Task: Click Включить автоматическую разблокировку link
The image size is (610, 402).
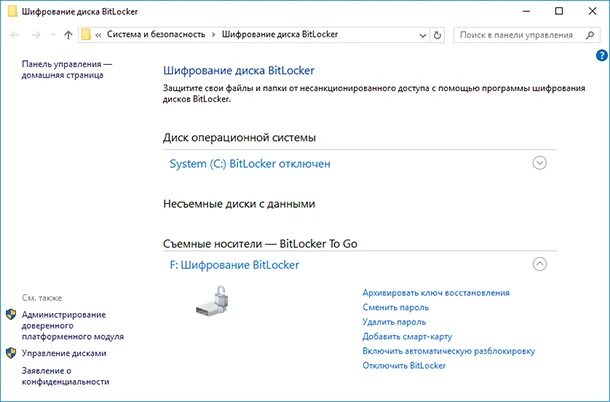Action: tap(449, 351)
